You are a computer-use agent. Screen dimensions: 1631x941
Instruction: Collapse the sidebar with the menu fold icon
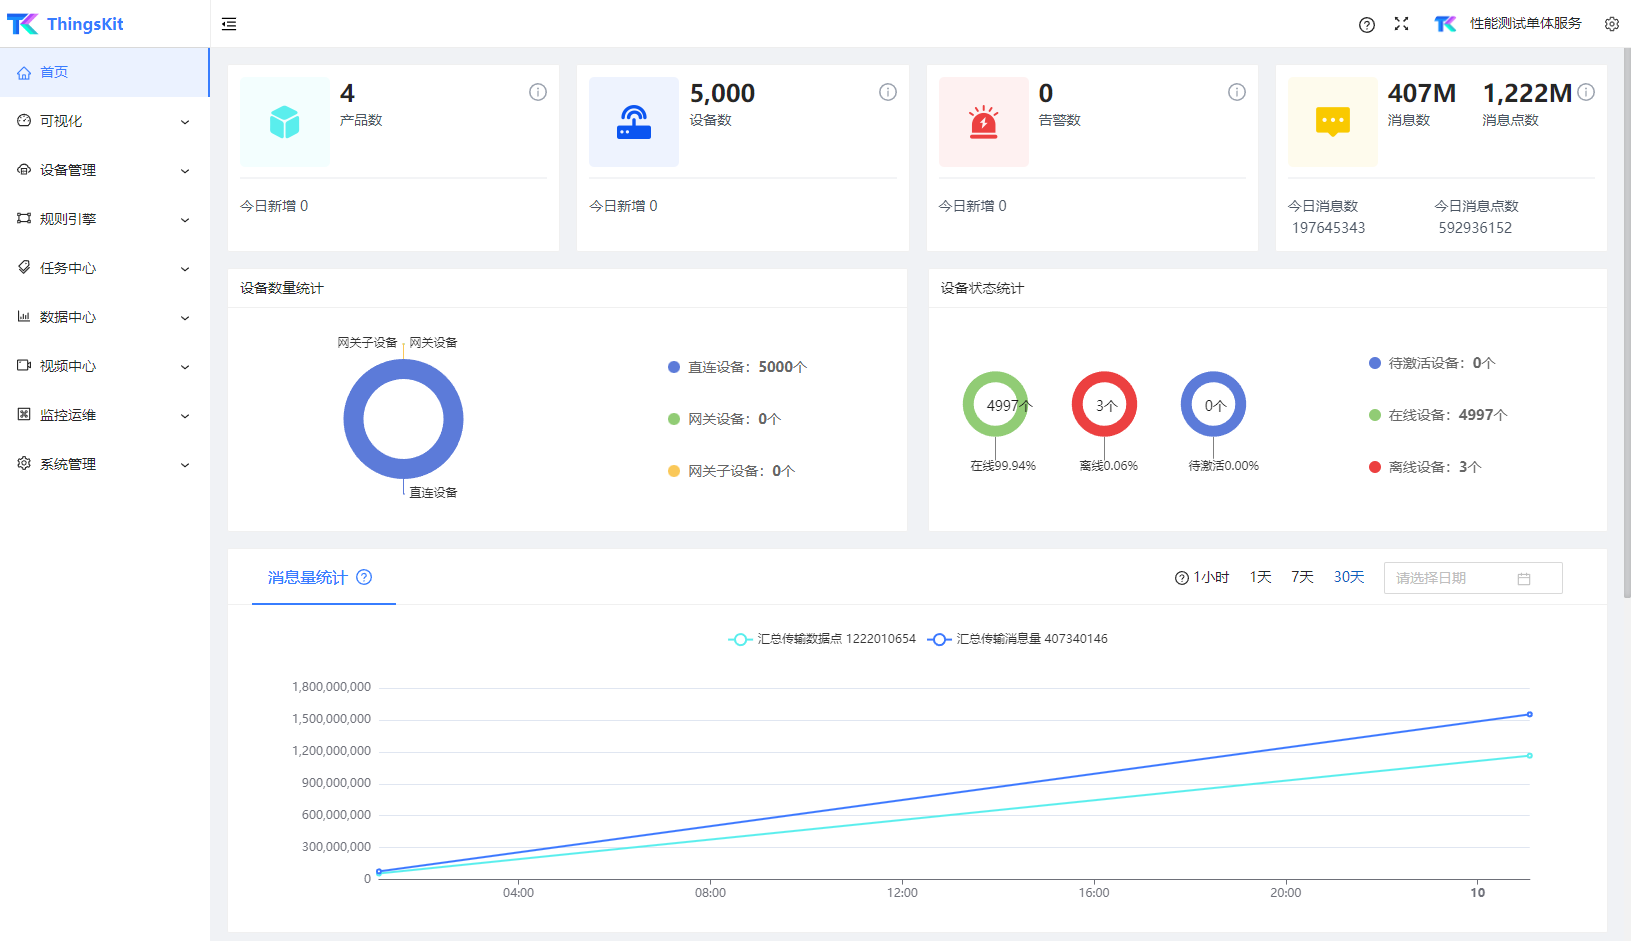tap(229, 24)
